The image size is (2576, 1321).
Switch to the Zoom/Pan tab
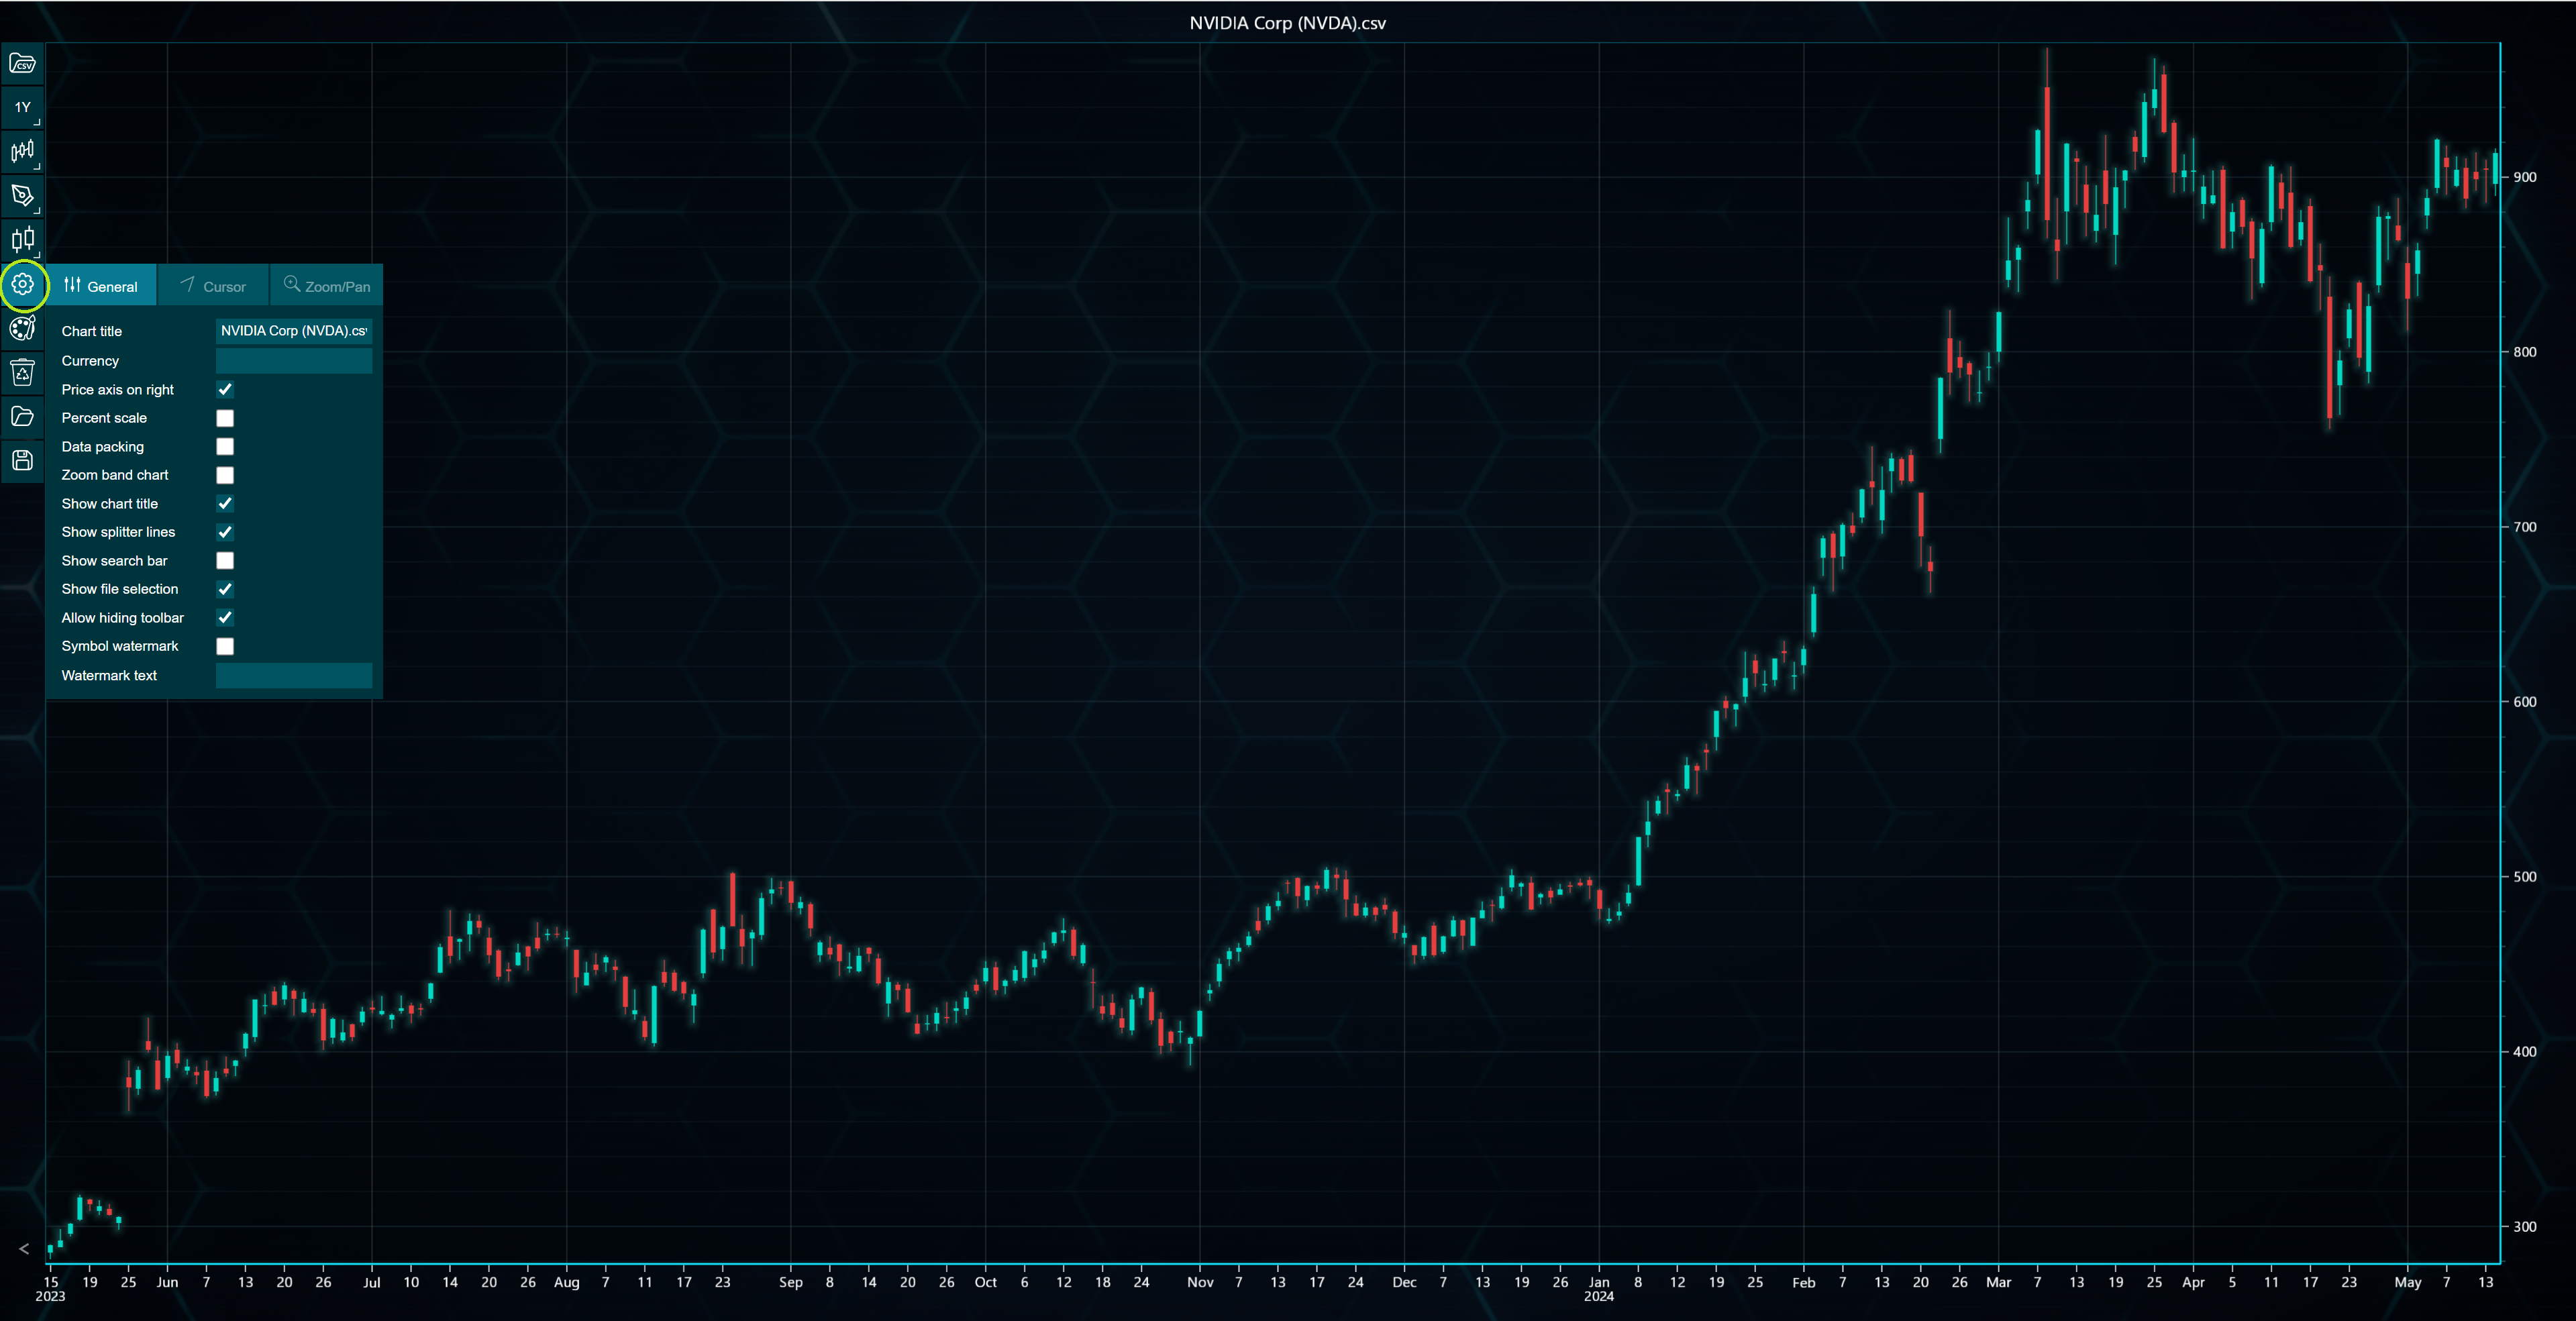click(327, 286)
